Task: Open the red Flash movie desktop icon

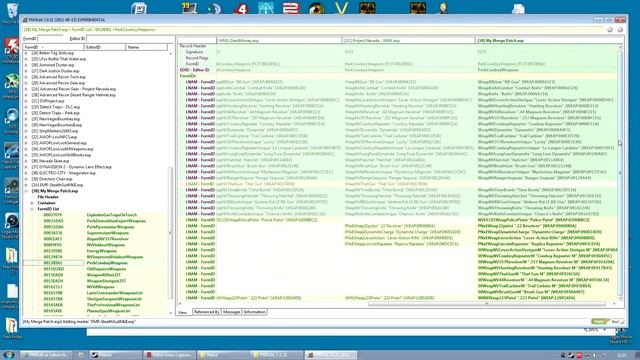Action: click(x=11, y=47)
